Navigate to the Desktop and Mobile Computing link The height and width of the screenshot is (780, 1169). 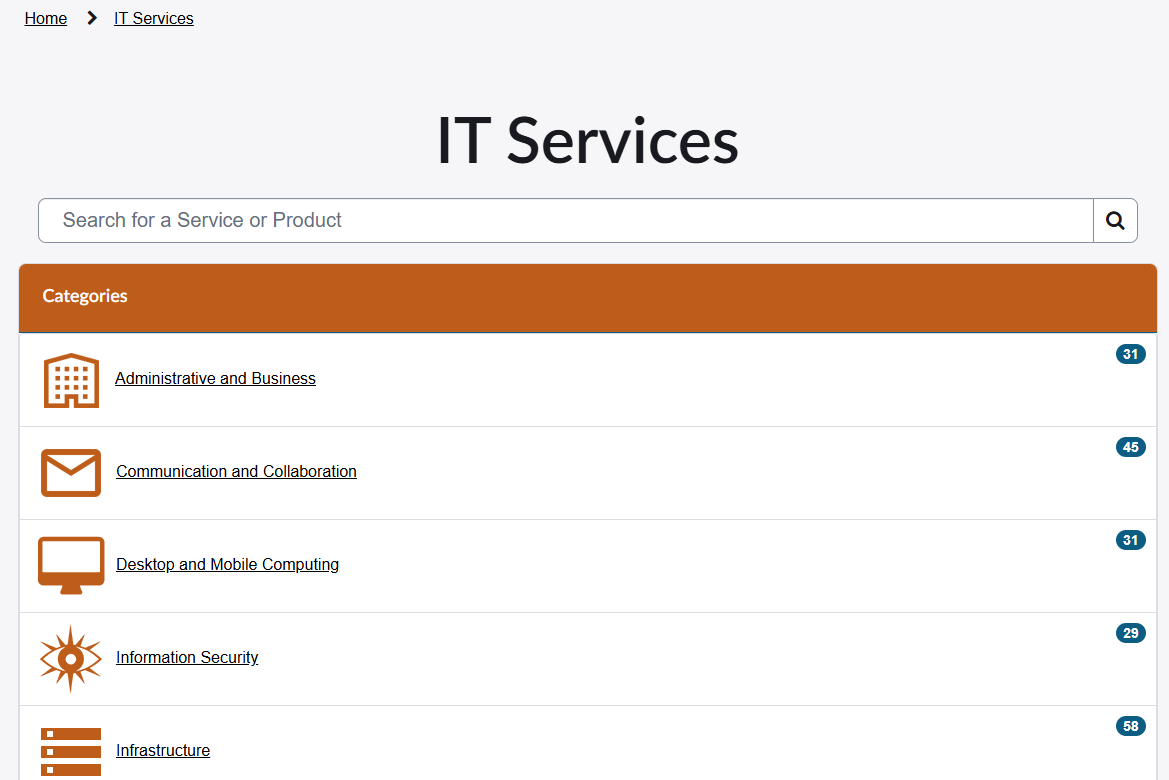click(227, 564)
